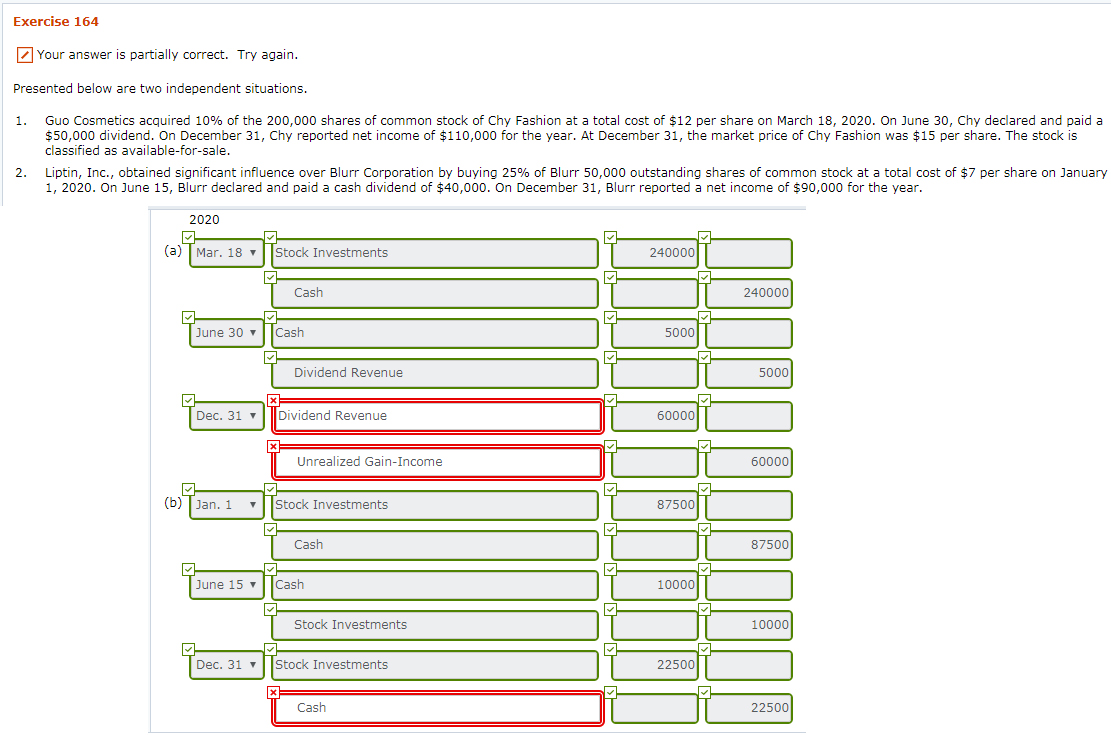
Task: Open the part (a) Dec. 31 date dropdown
Action: coord(227,416)
